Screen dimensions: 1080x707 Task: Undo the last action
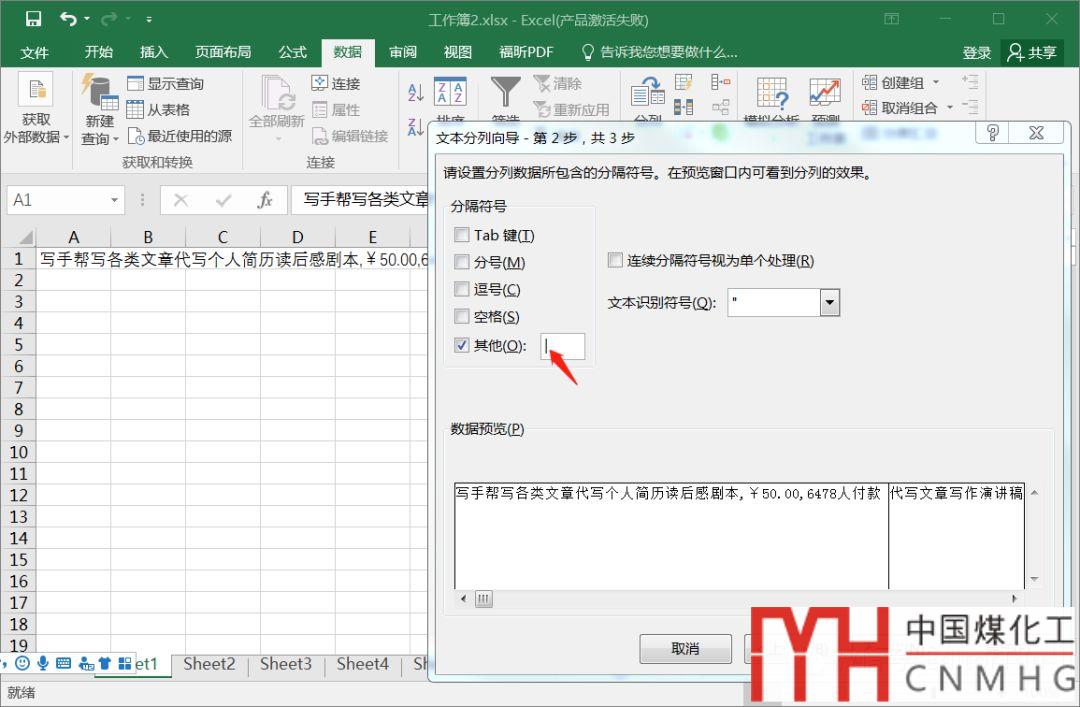pyautogui.click(x=68, y=19)
